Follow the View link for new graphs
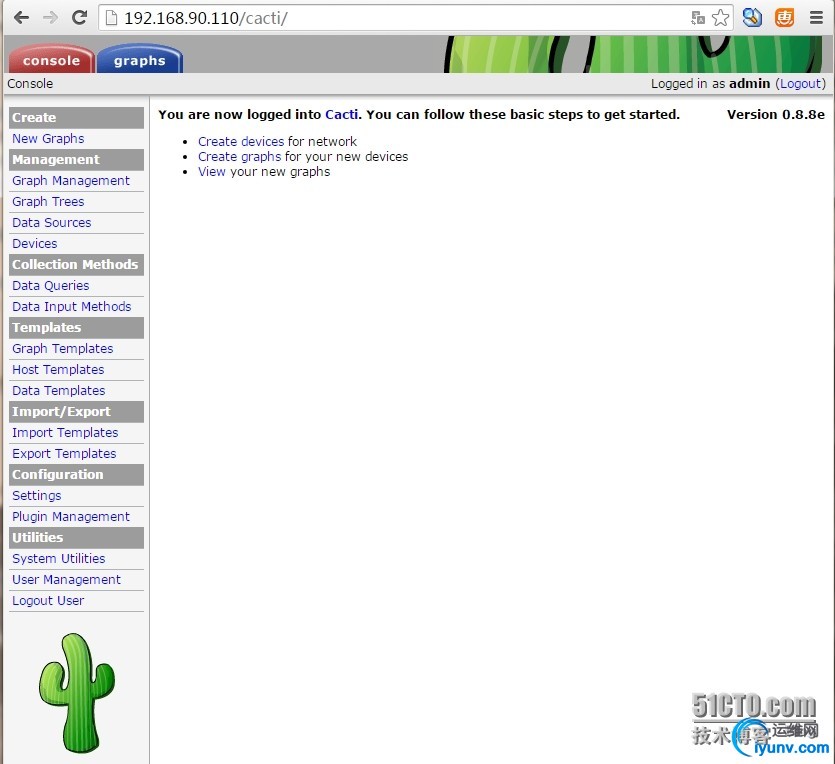 212,171
